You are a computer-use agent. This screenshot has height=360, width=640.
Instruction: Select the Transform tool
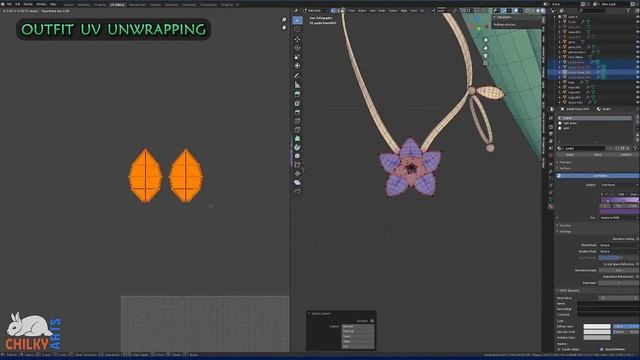[298, 66]
